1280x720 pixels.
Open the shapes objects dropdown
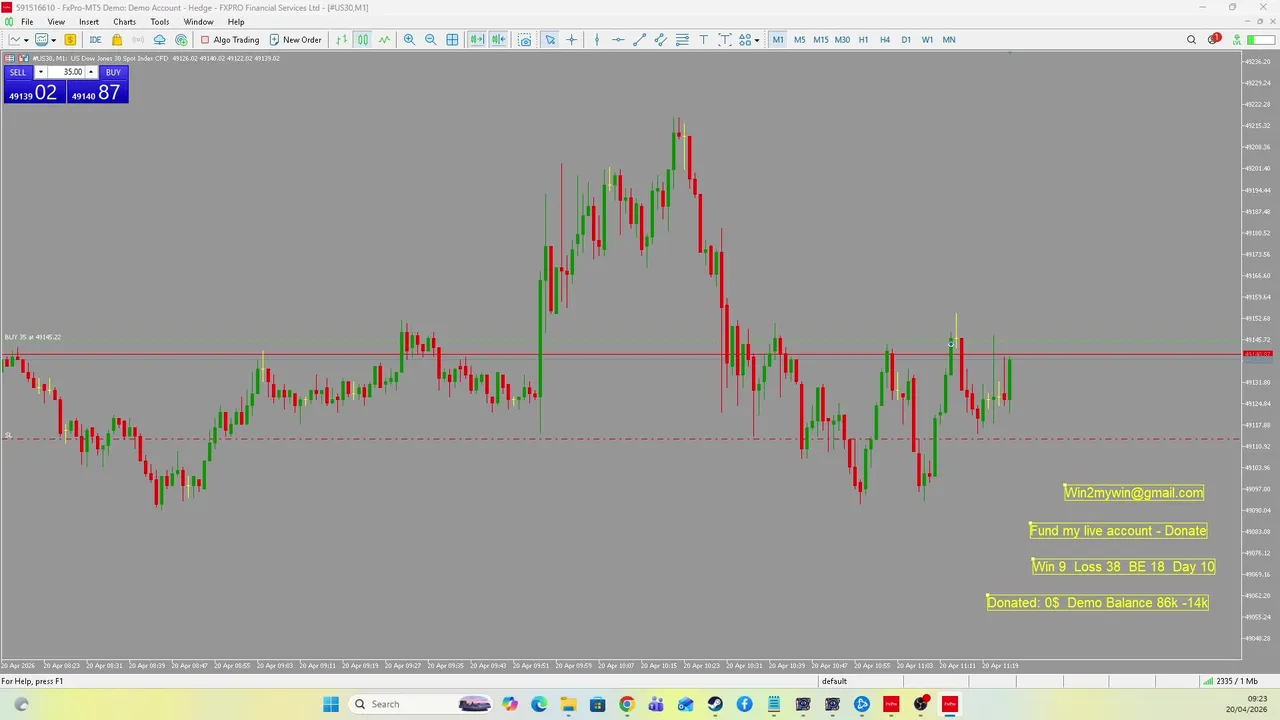click(x=749, y=40)
